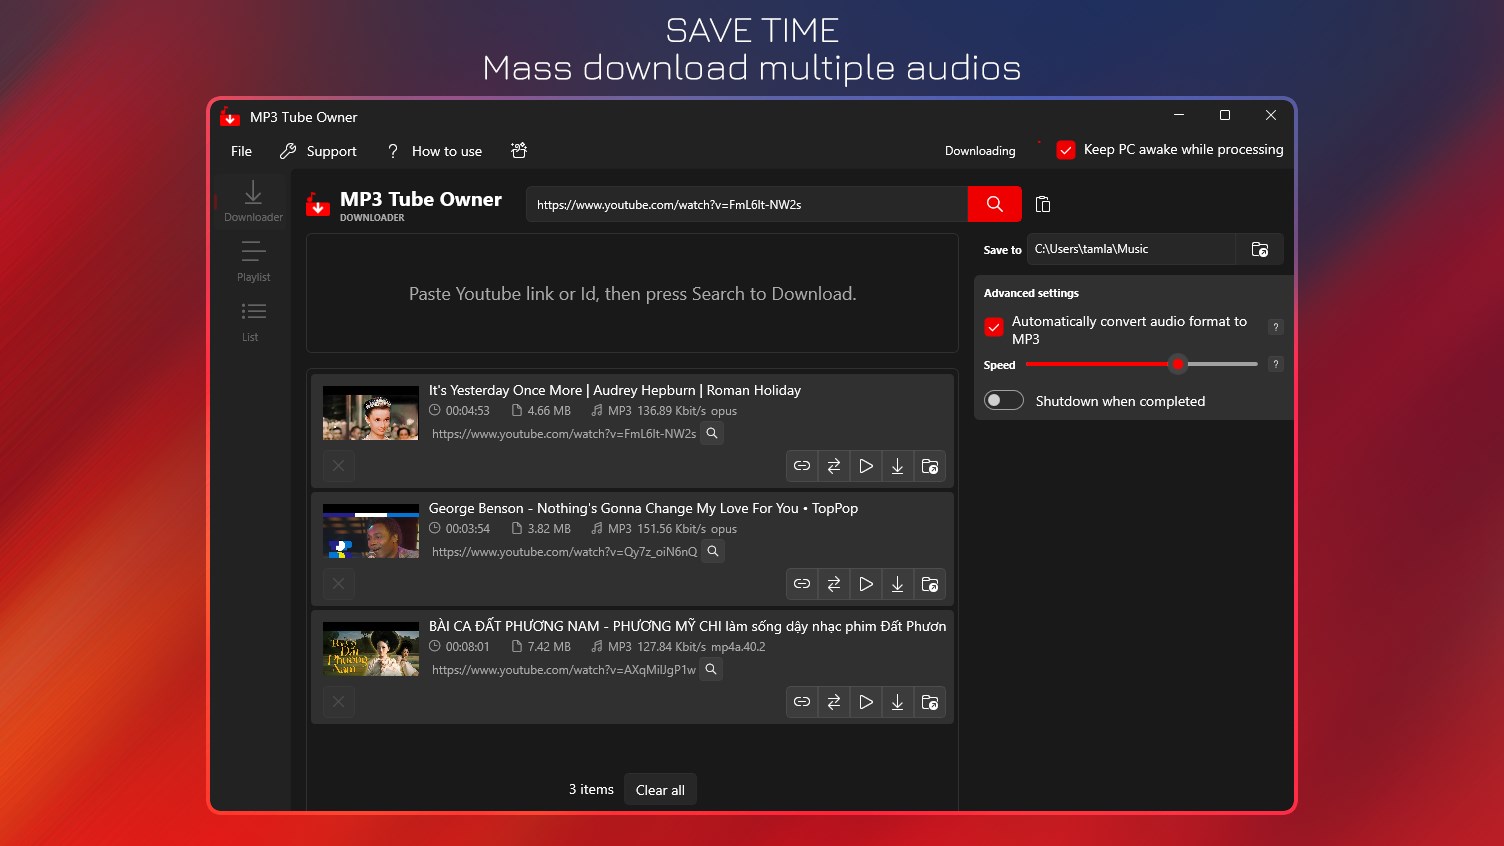Select the Downloader view in sidebar
This screenshot has width=1504, height=846.
pyautogui.click(x=252, y=200)
